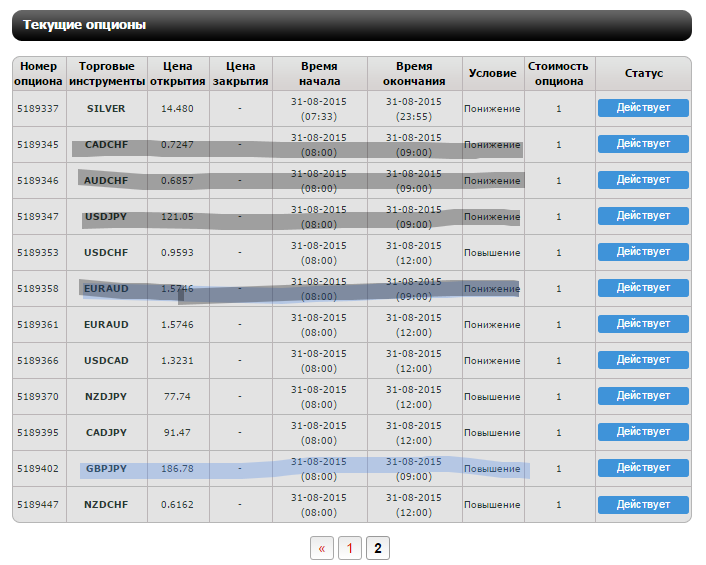Click Действует button for NZDCHF option
This screenshot has width=706, height=565.
coord(643,505)
